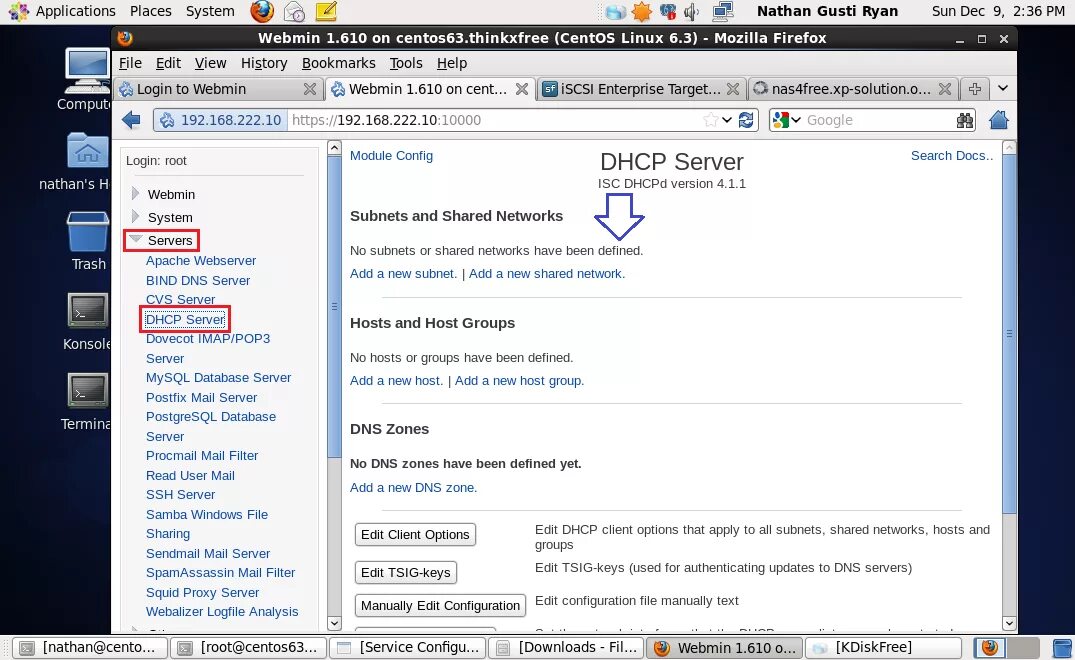
Task: Click the Search Docs link
Action: click(x=952, y=156)
